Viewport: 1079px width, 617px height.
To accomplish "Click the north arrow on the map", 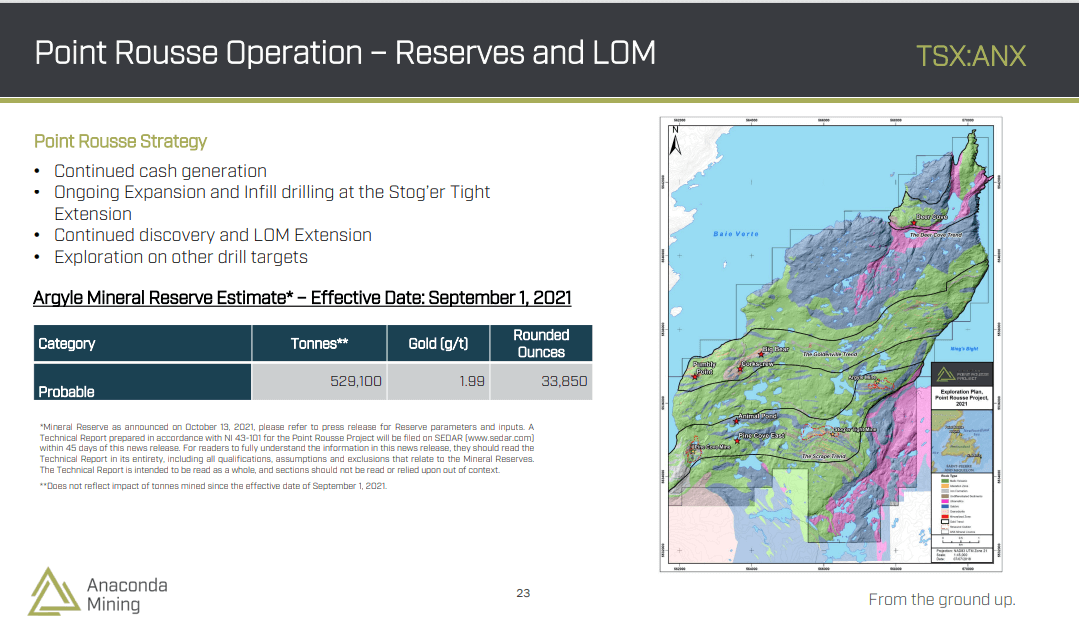I will (x=676, y=141).
